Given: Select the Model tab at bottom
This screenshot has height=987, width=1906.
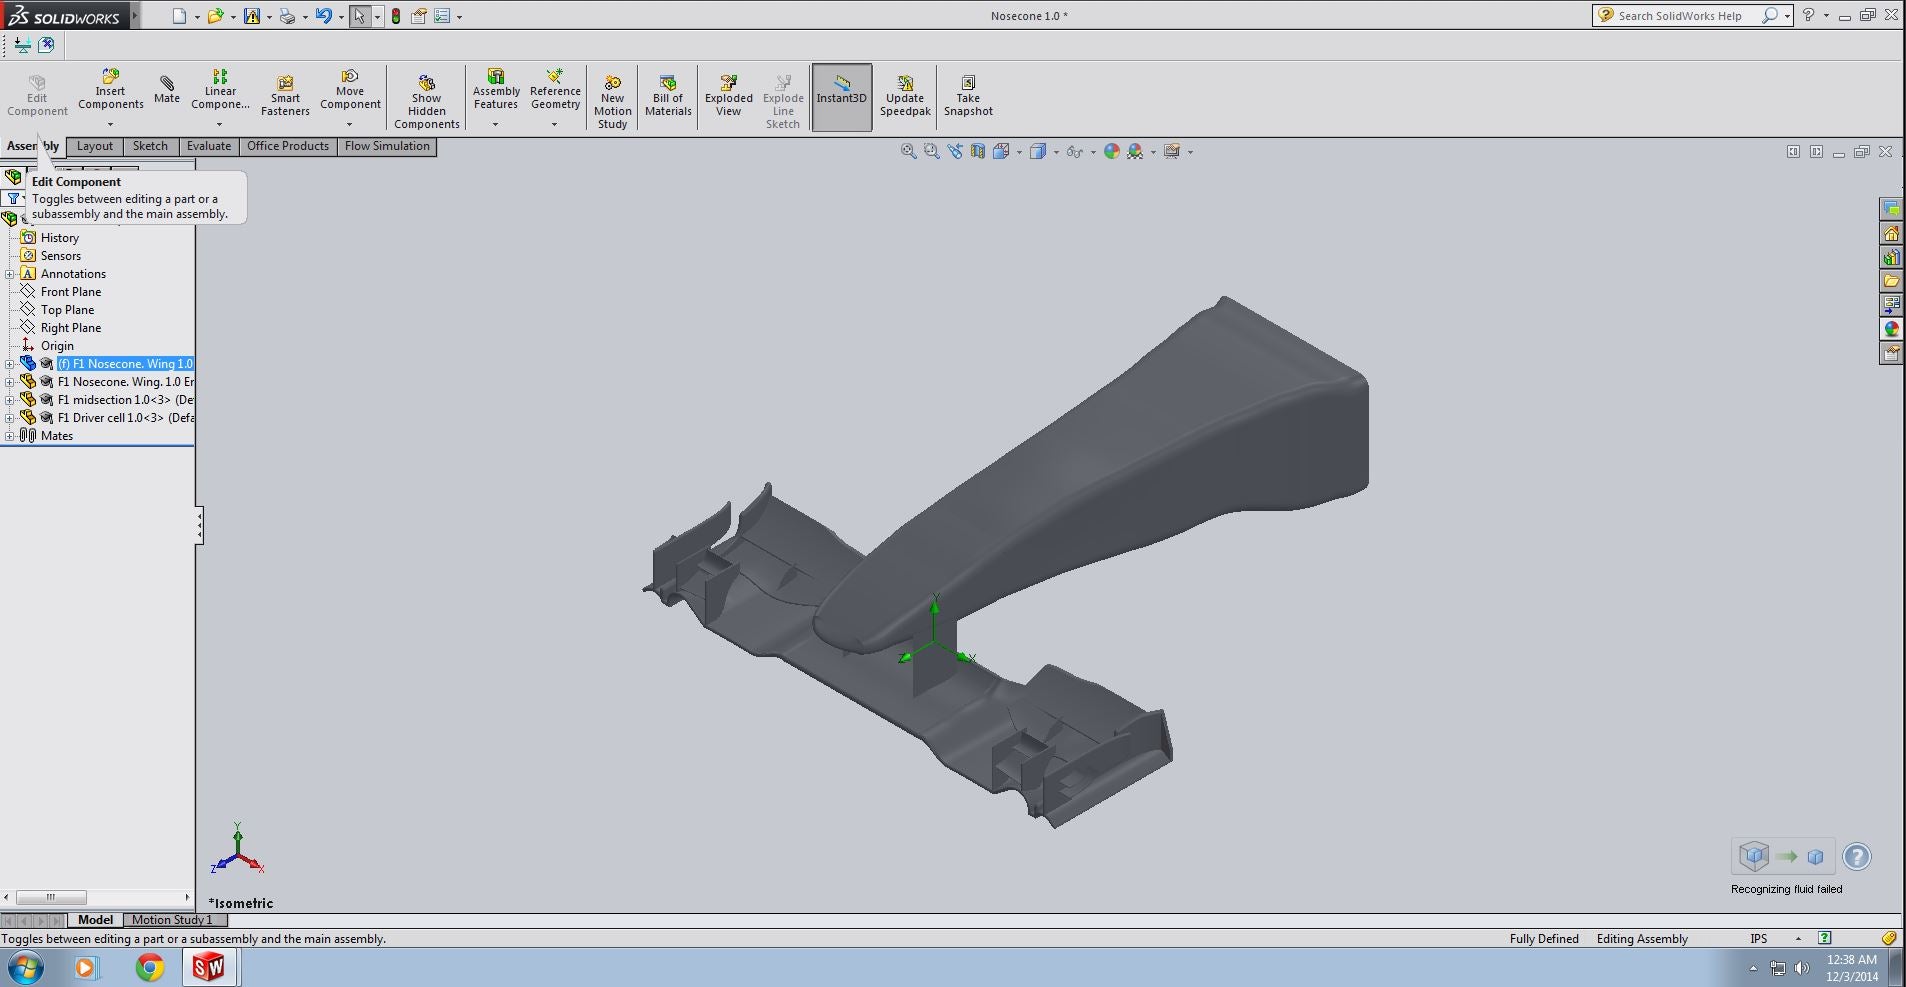Looking at the screenshot, I should click(x=96, y=920).
